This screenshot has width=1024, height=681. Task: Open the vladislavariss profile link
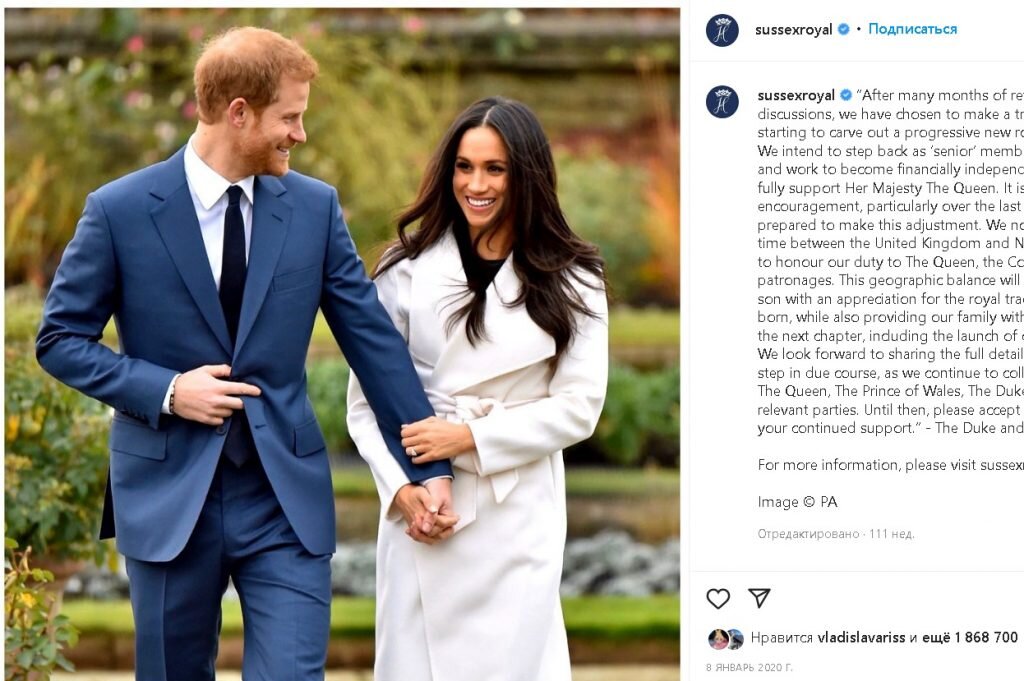point(861,637)
